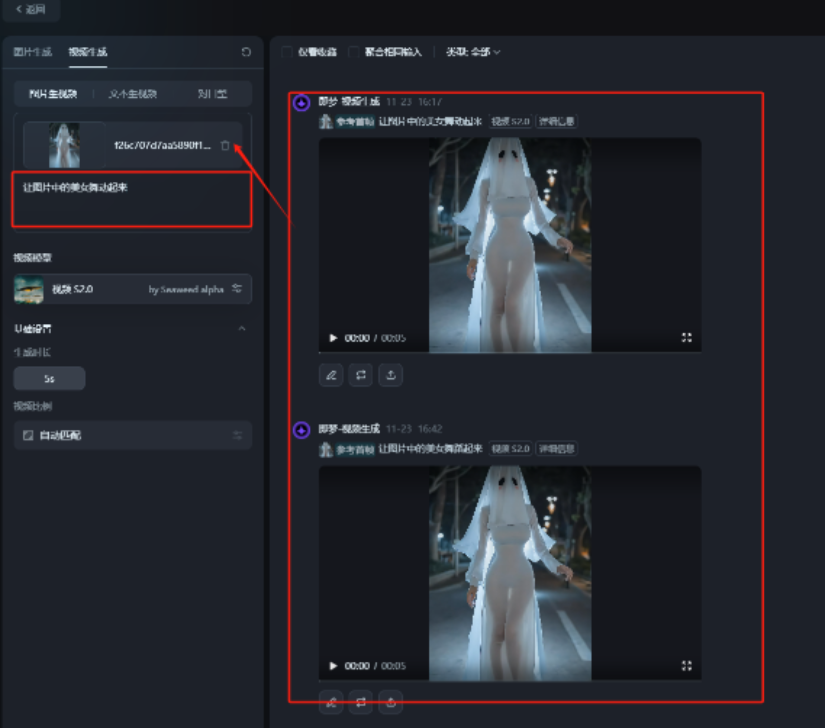Enter fullscreen on the second video
Viewport: 825px width, 728px height.
[x=686, y=666]
